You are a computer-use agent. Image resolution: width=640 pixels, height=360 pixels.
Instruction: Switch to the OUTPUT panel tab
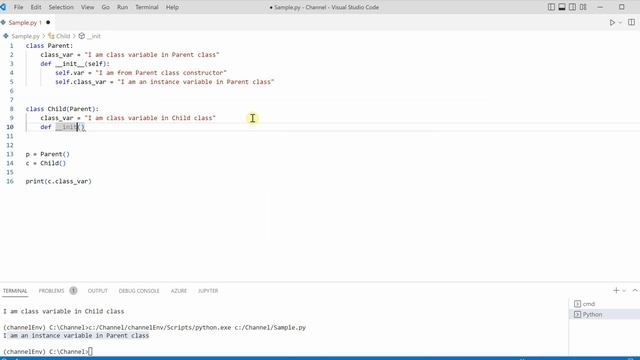click(x=98, y=291)
